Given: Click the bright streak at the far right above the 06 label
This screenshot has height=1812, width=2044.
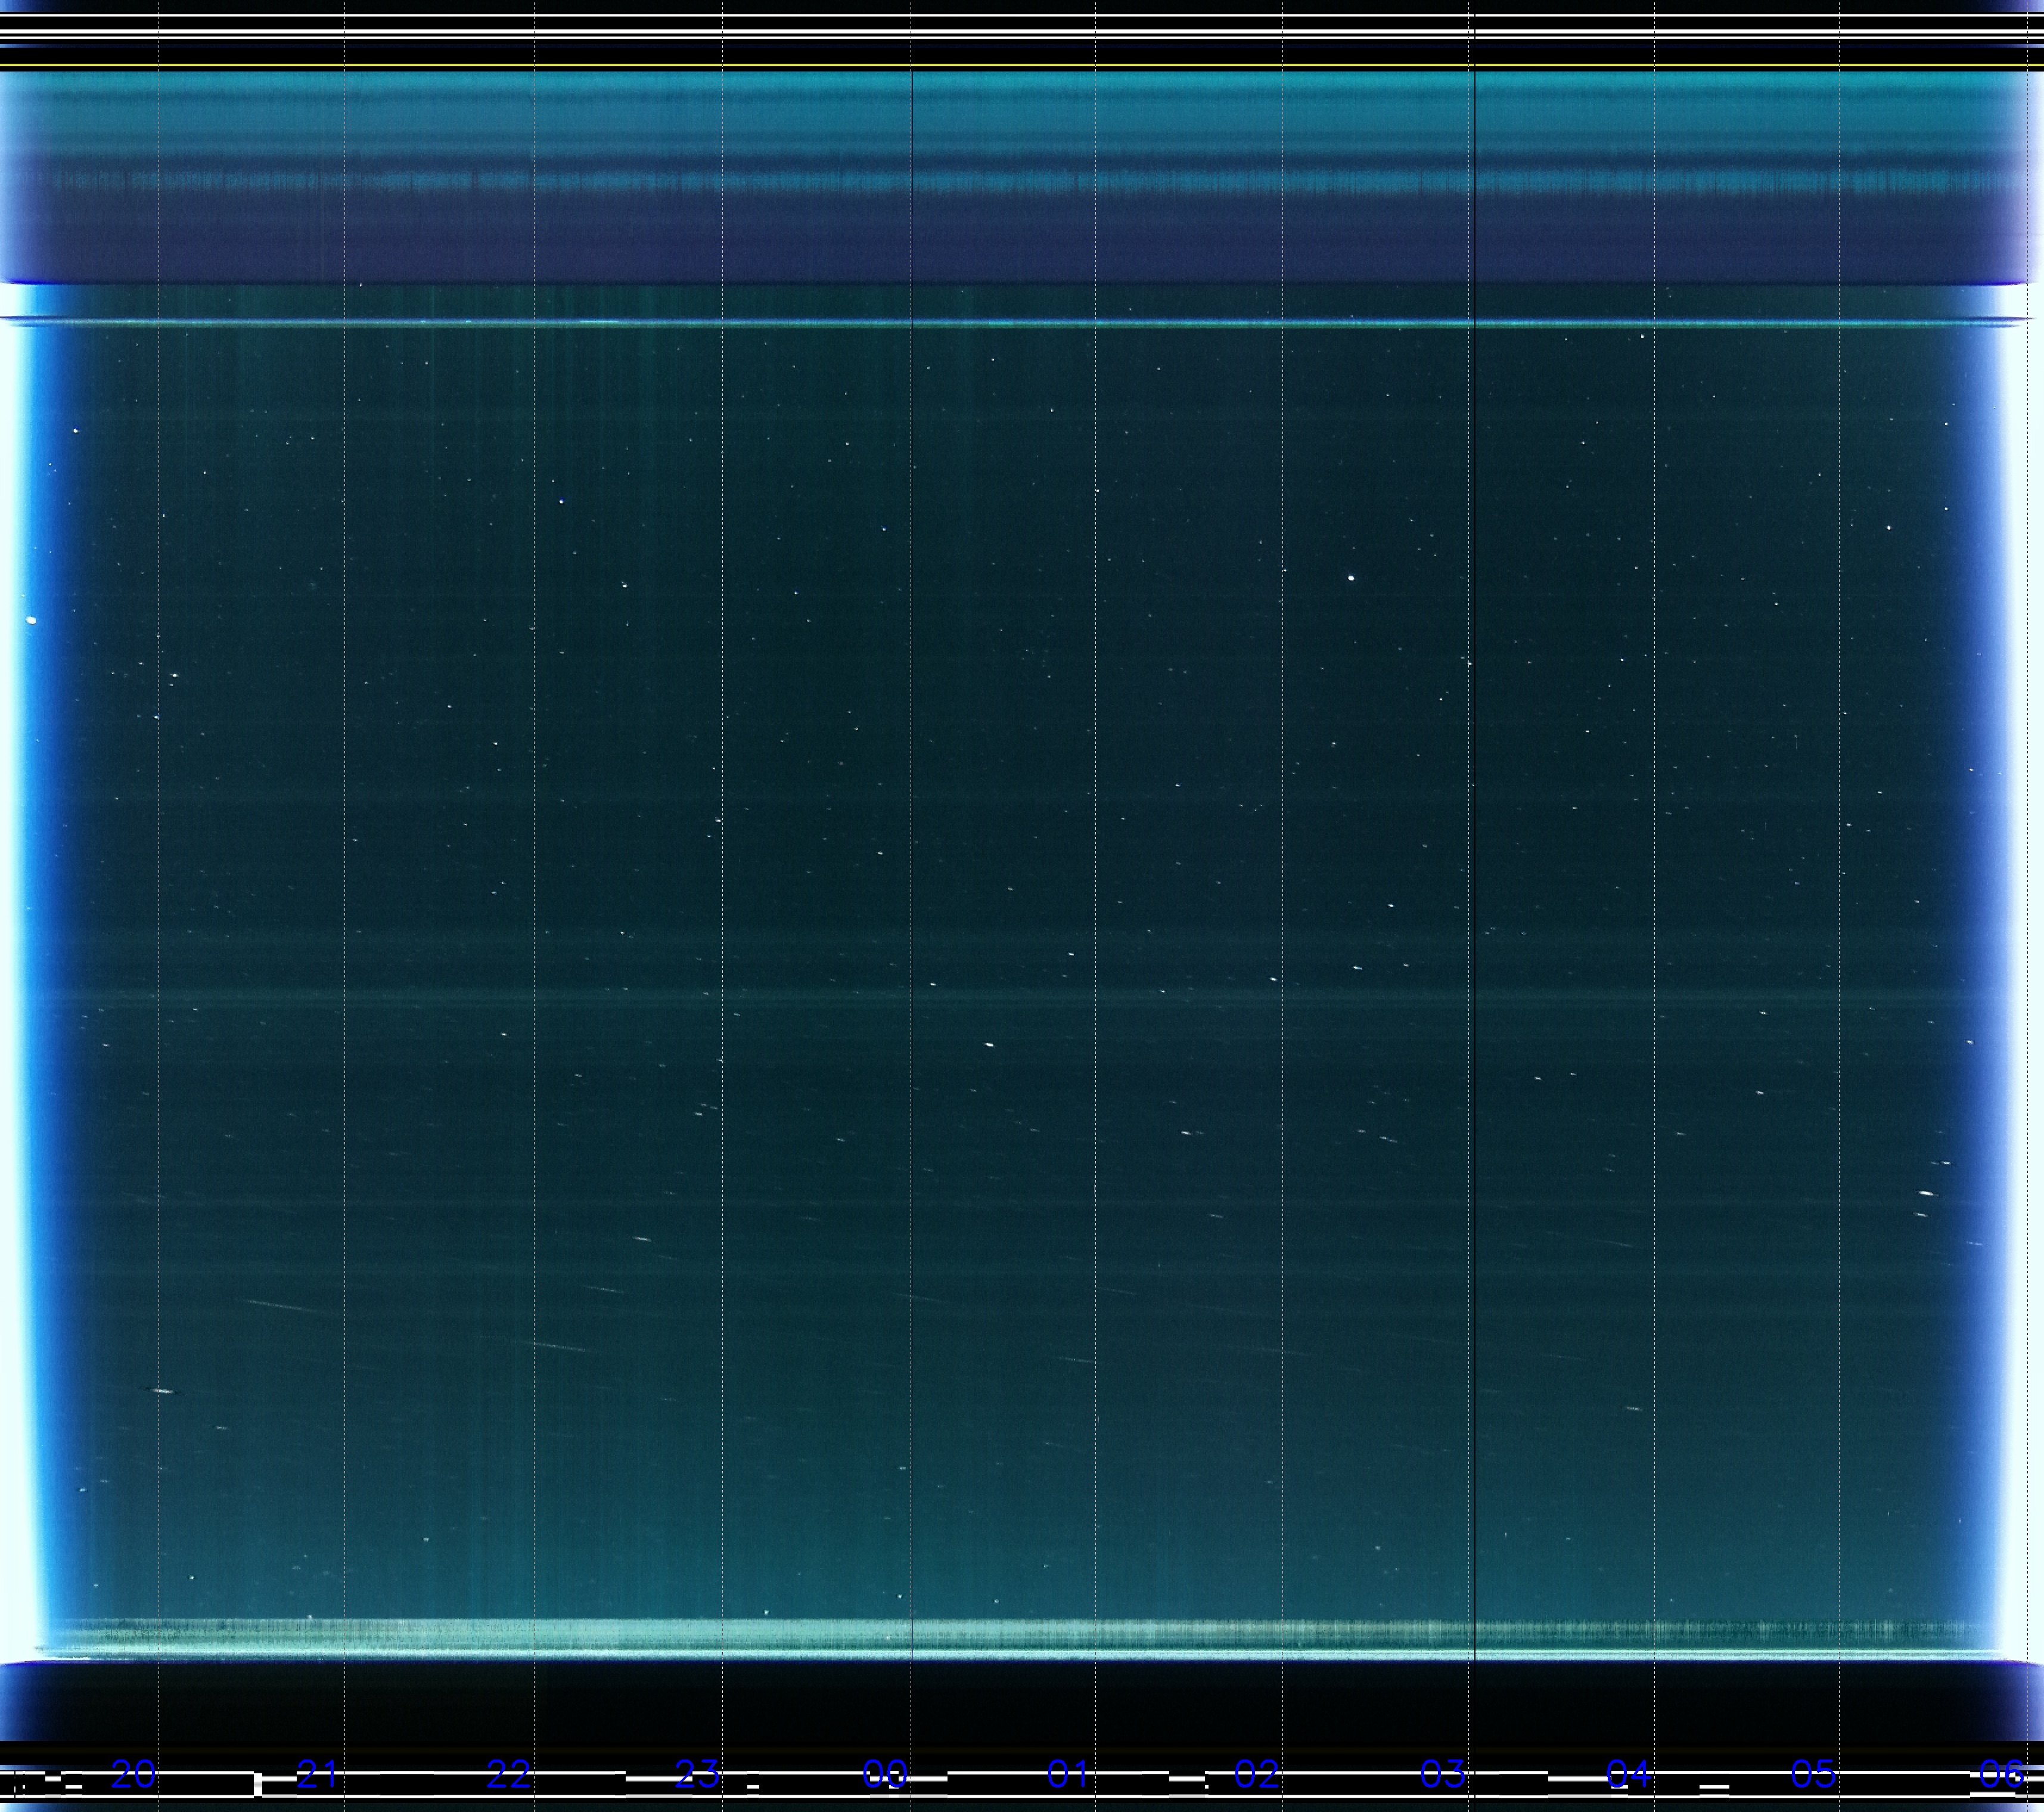Looking at the screenshot, I should (1926, 1193).
